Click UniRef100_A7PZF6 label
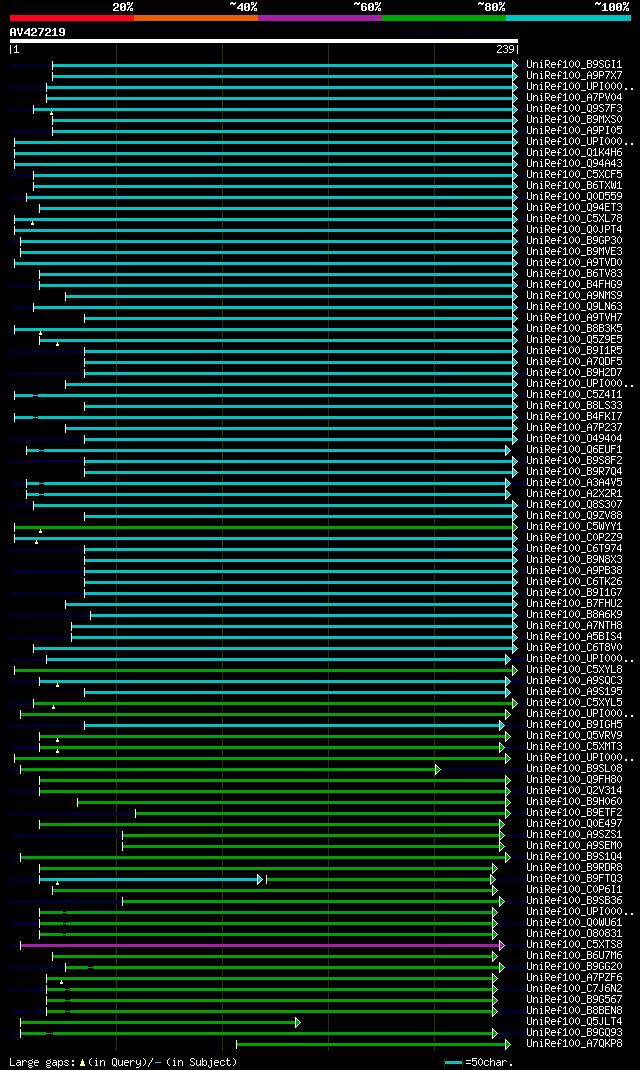This screenshot has height=1070, width=640. [x=574, y=977]
